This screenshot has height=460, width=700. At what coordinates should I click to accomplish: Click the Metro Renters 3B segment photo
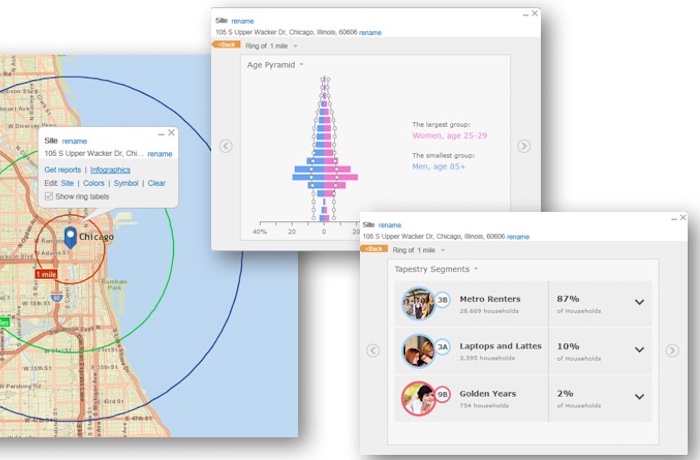pos(418,303)
